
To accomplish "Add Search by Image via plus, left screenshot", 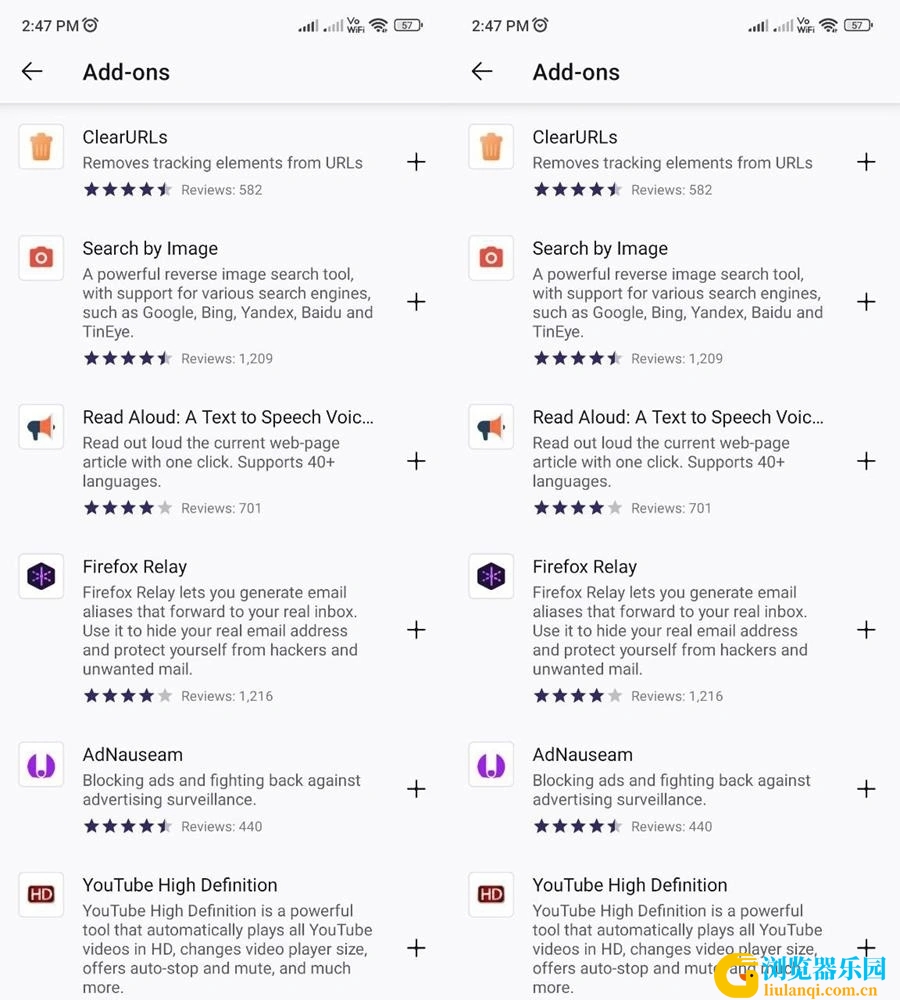I will 416,302.
